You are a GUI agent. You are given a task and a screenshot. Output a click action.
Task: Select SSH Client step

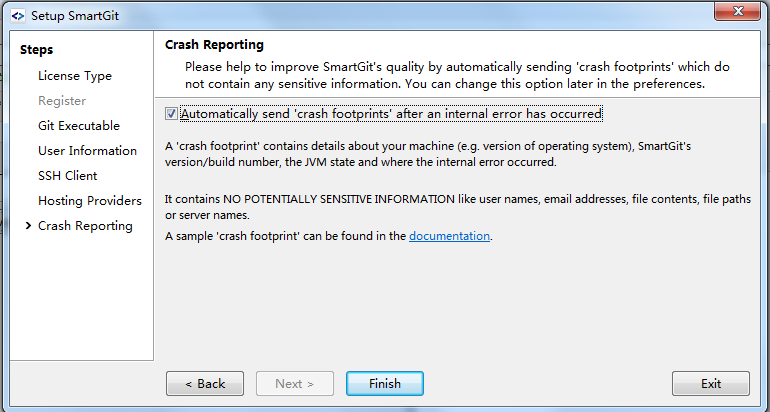[x=67, y=176]
